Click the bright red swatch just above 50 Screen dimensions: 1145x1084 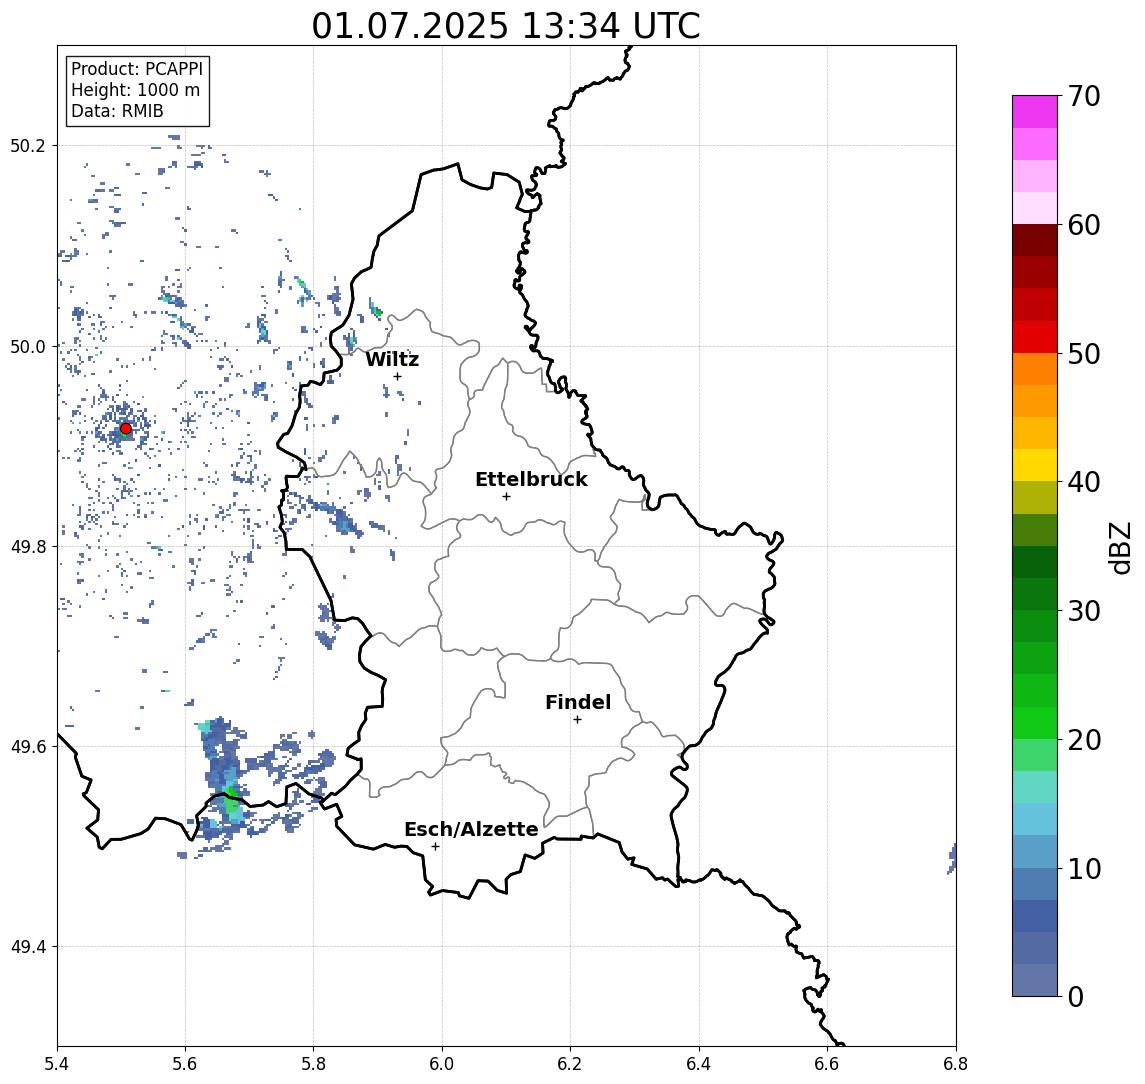(x=1035, y=337)
